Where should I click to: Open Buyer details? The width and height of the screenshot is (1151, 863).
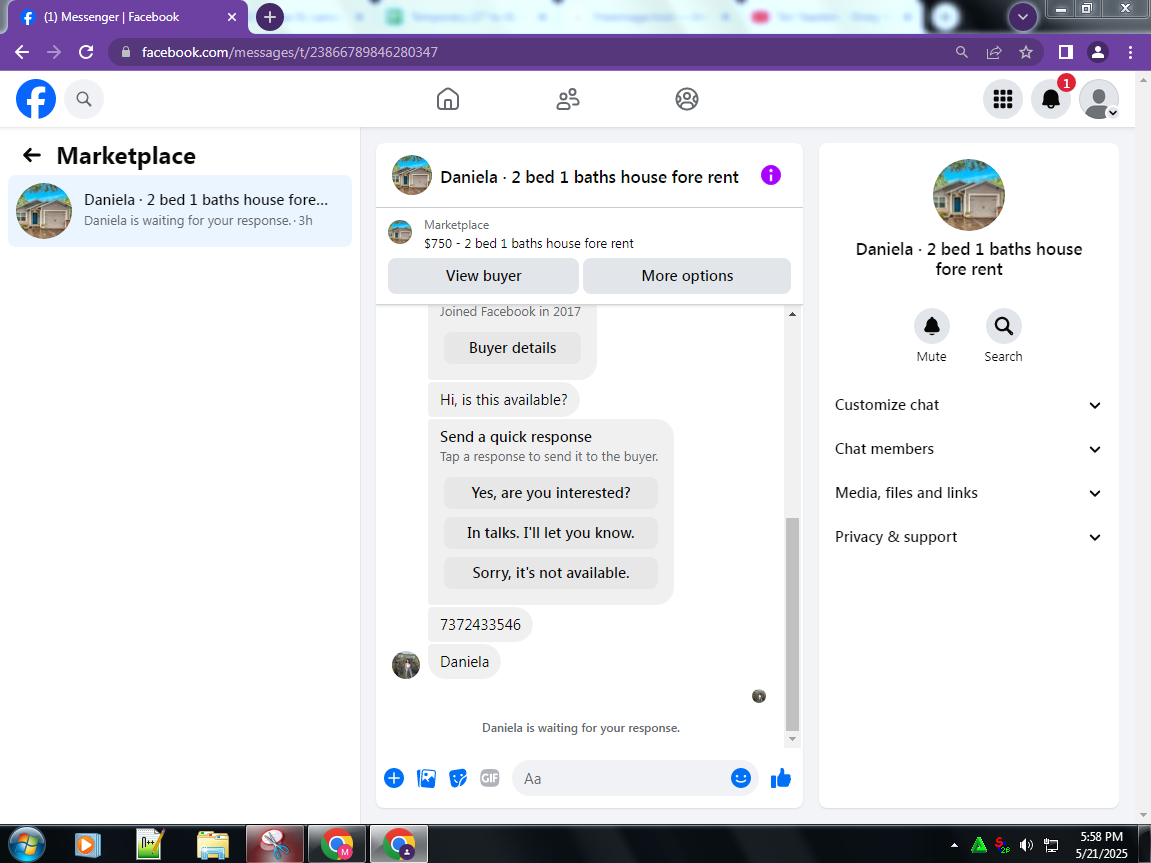512,348
